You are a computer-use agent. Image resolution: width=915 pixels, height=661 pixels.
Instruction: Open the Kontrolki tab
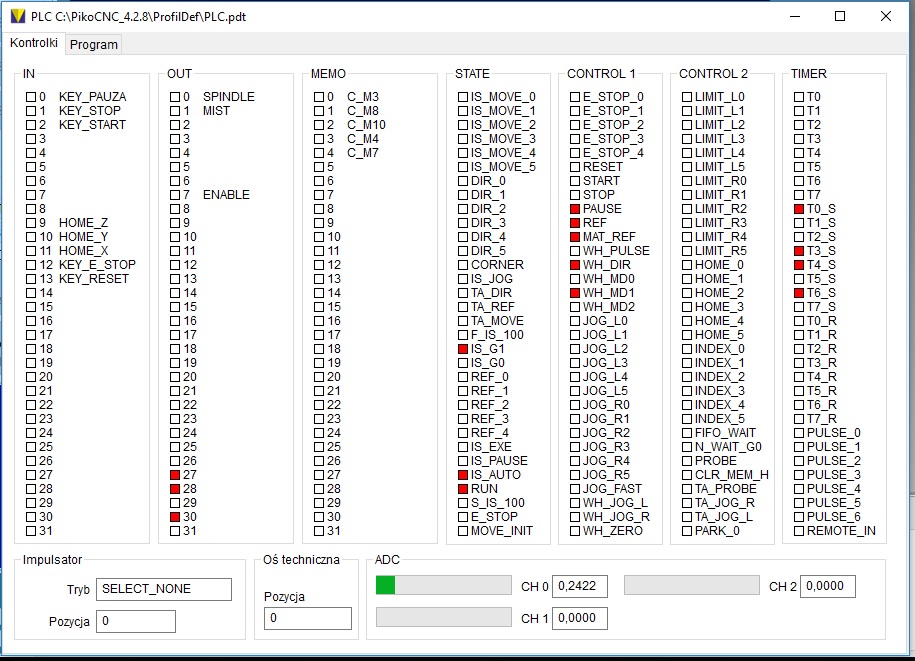[x=34, y=43]
